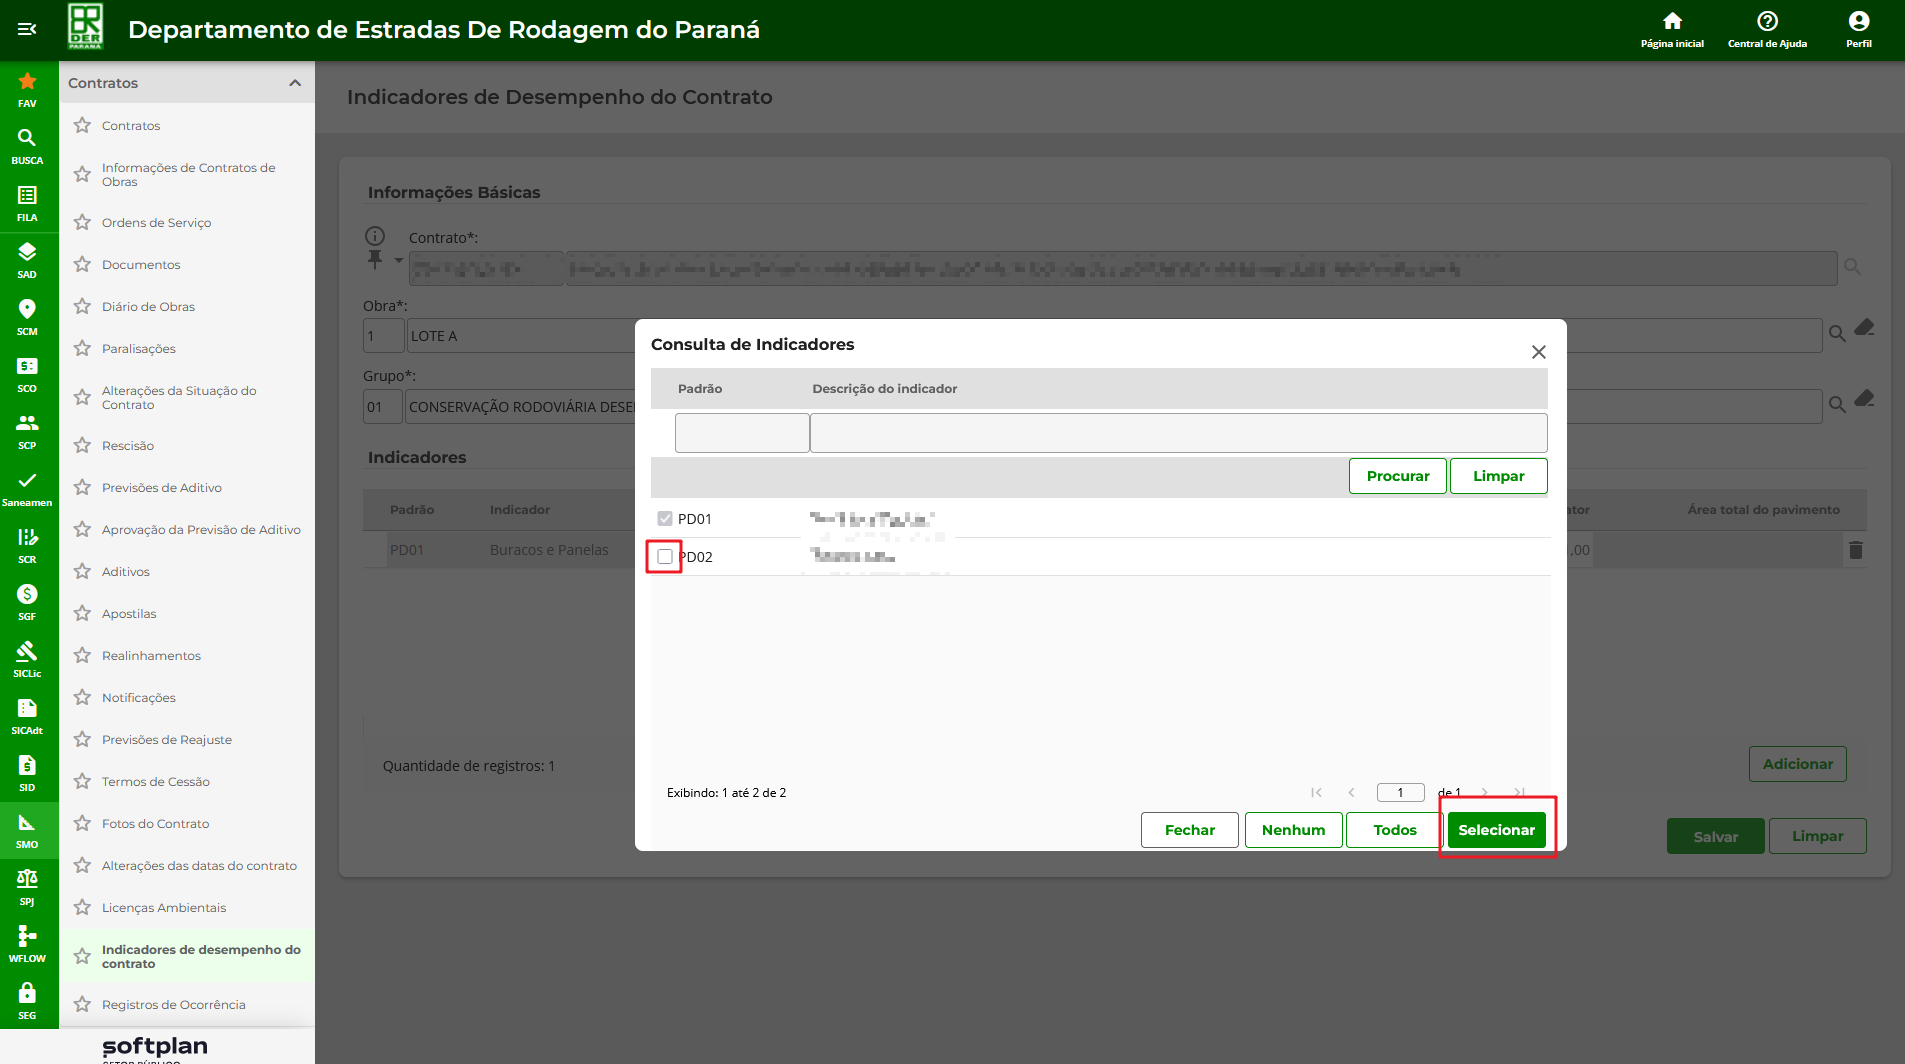Viewport: 1905px width, 1064px height.
Task: Click the Página inicial home icon
Action: click(1672, 22)
